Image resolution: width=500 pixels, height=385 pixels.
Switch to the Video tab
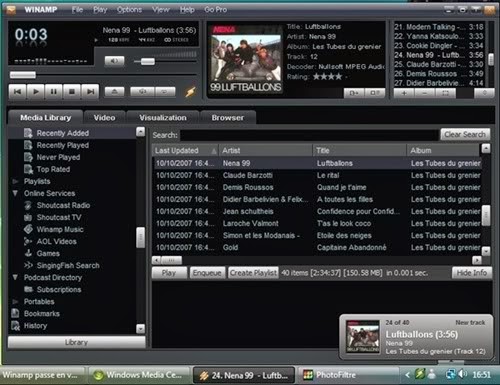(104, 118)
